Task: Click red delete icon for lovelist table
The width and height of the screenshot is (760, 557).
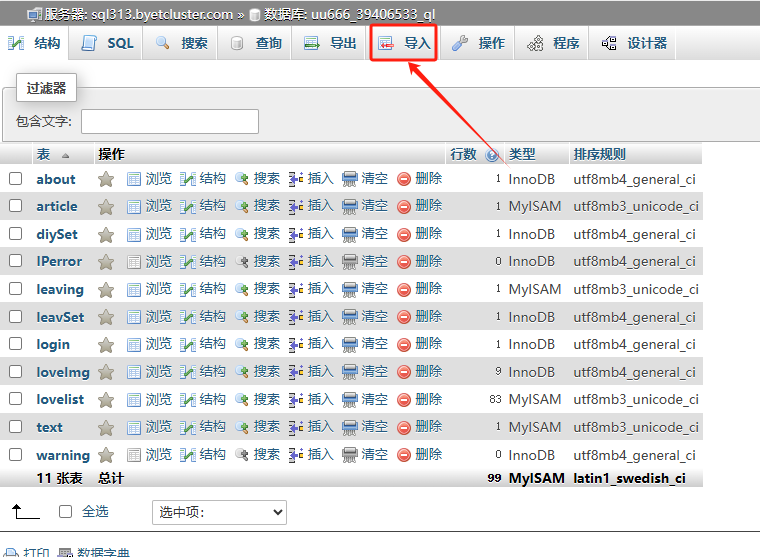Action: click(x=404, y=399)
